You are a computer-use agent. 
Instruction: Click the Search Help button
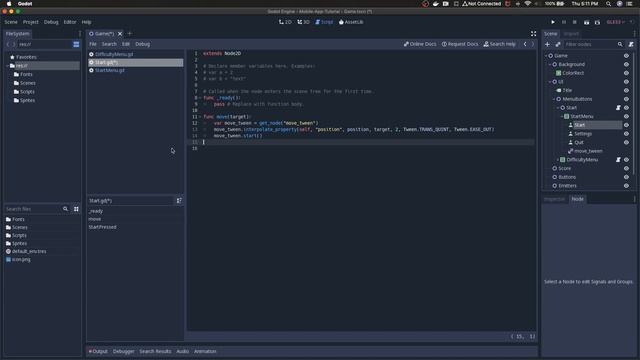pos(500,44)
